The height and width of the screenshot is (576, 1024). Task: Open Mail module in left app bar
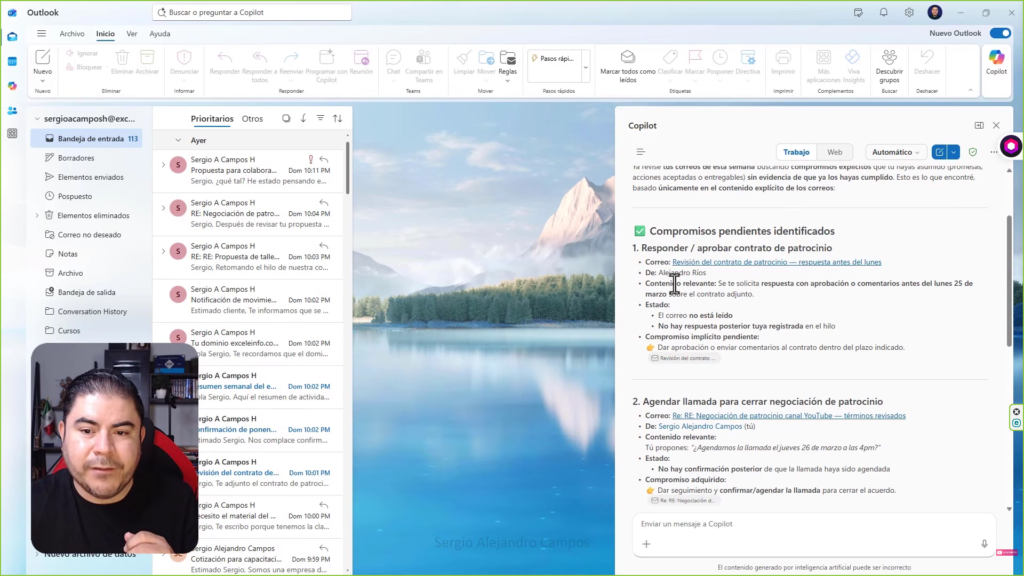12,37
